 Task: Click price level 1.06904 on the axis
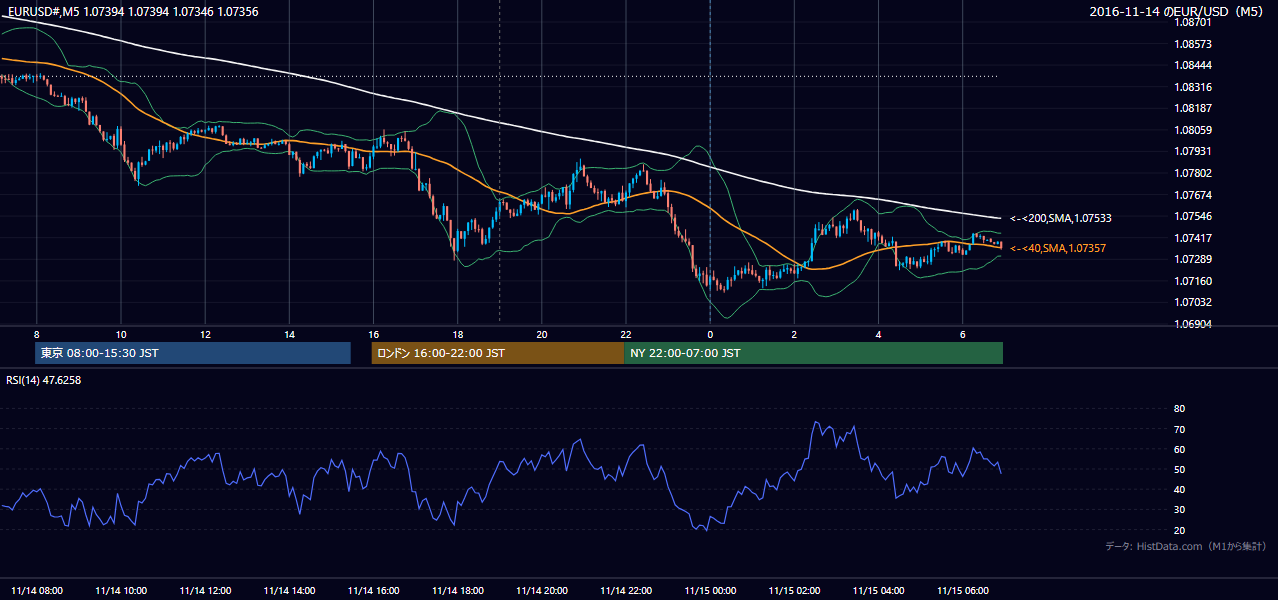click(x=1194, y=324)
